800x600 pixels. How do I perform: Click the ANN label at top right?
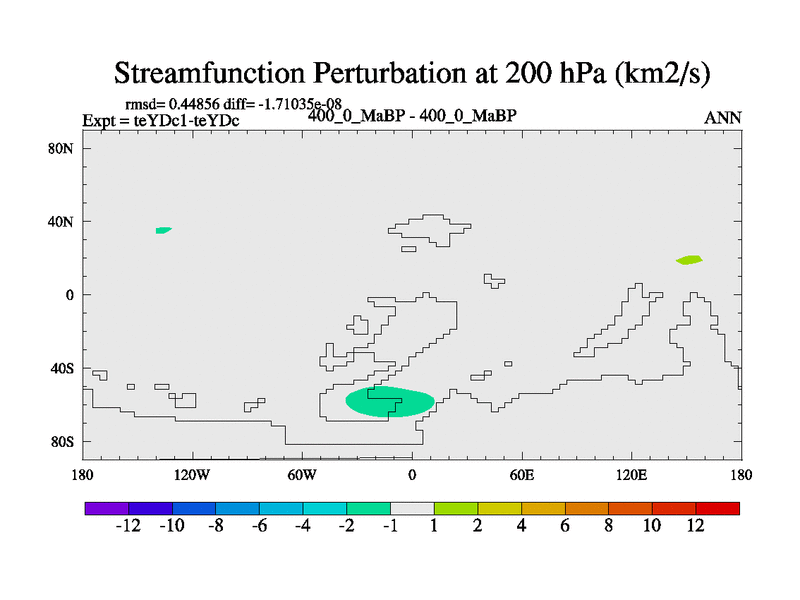723,117
